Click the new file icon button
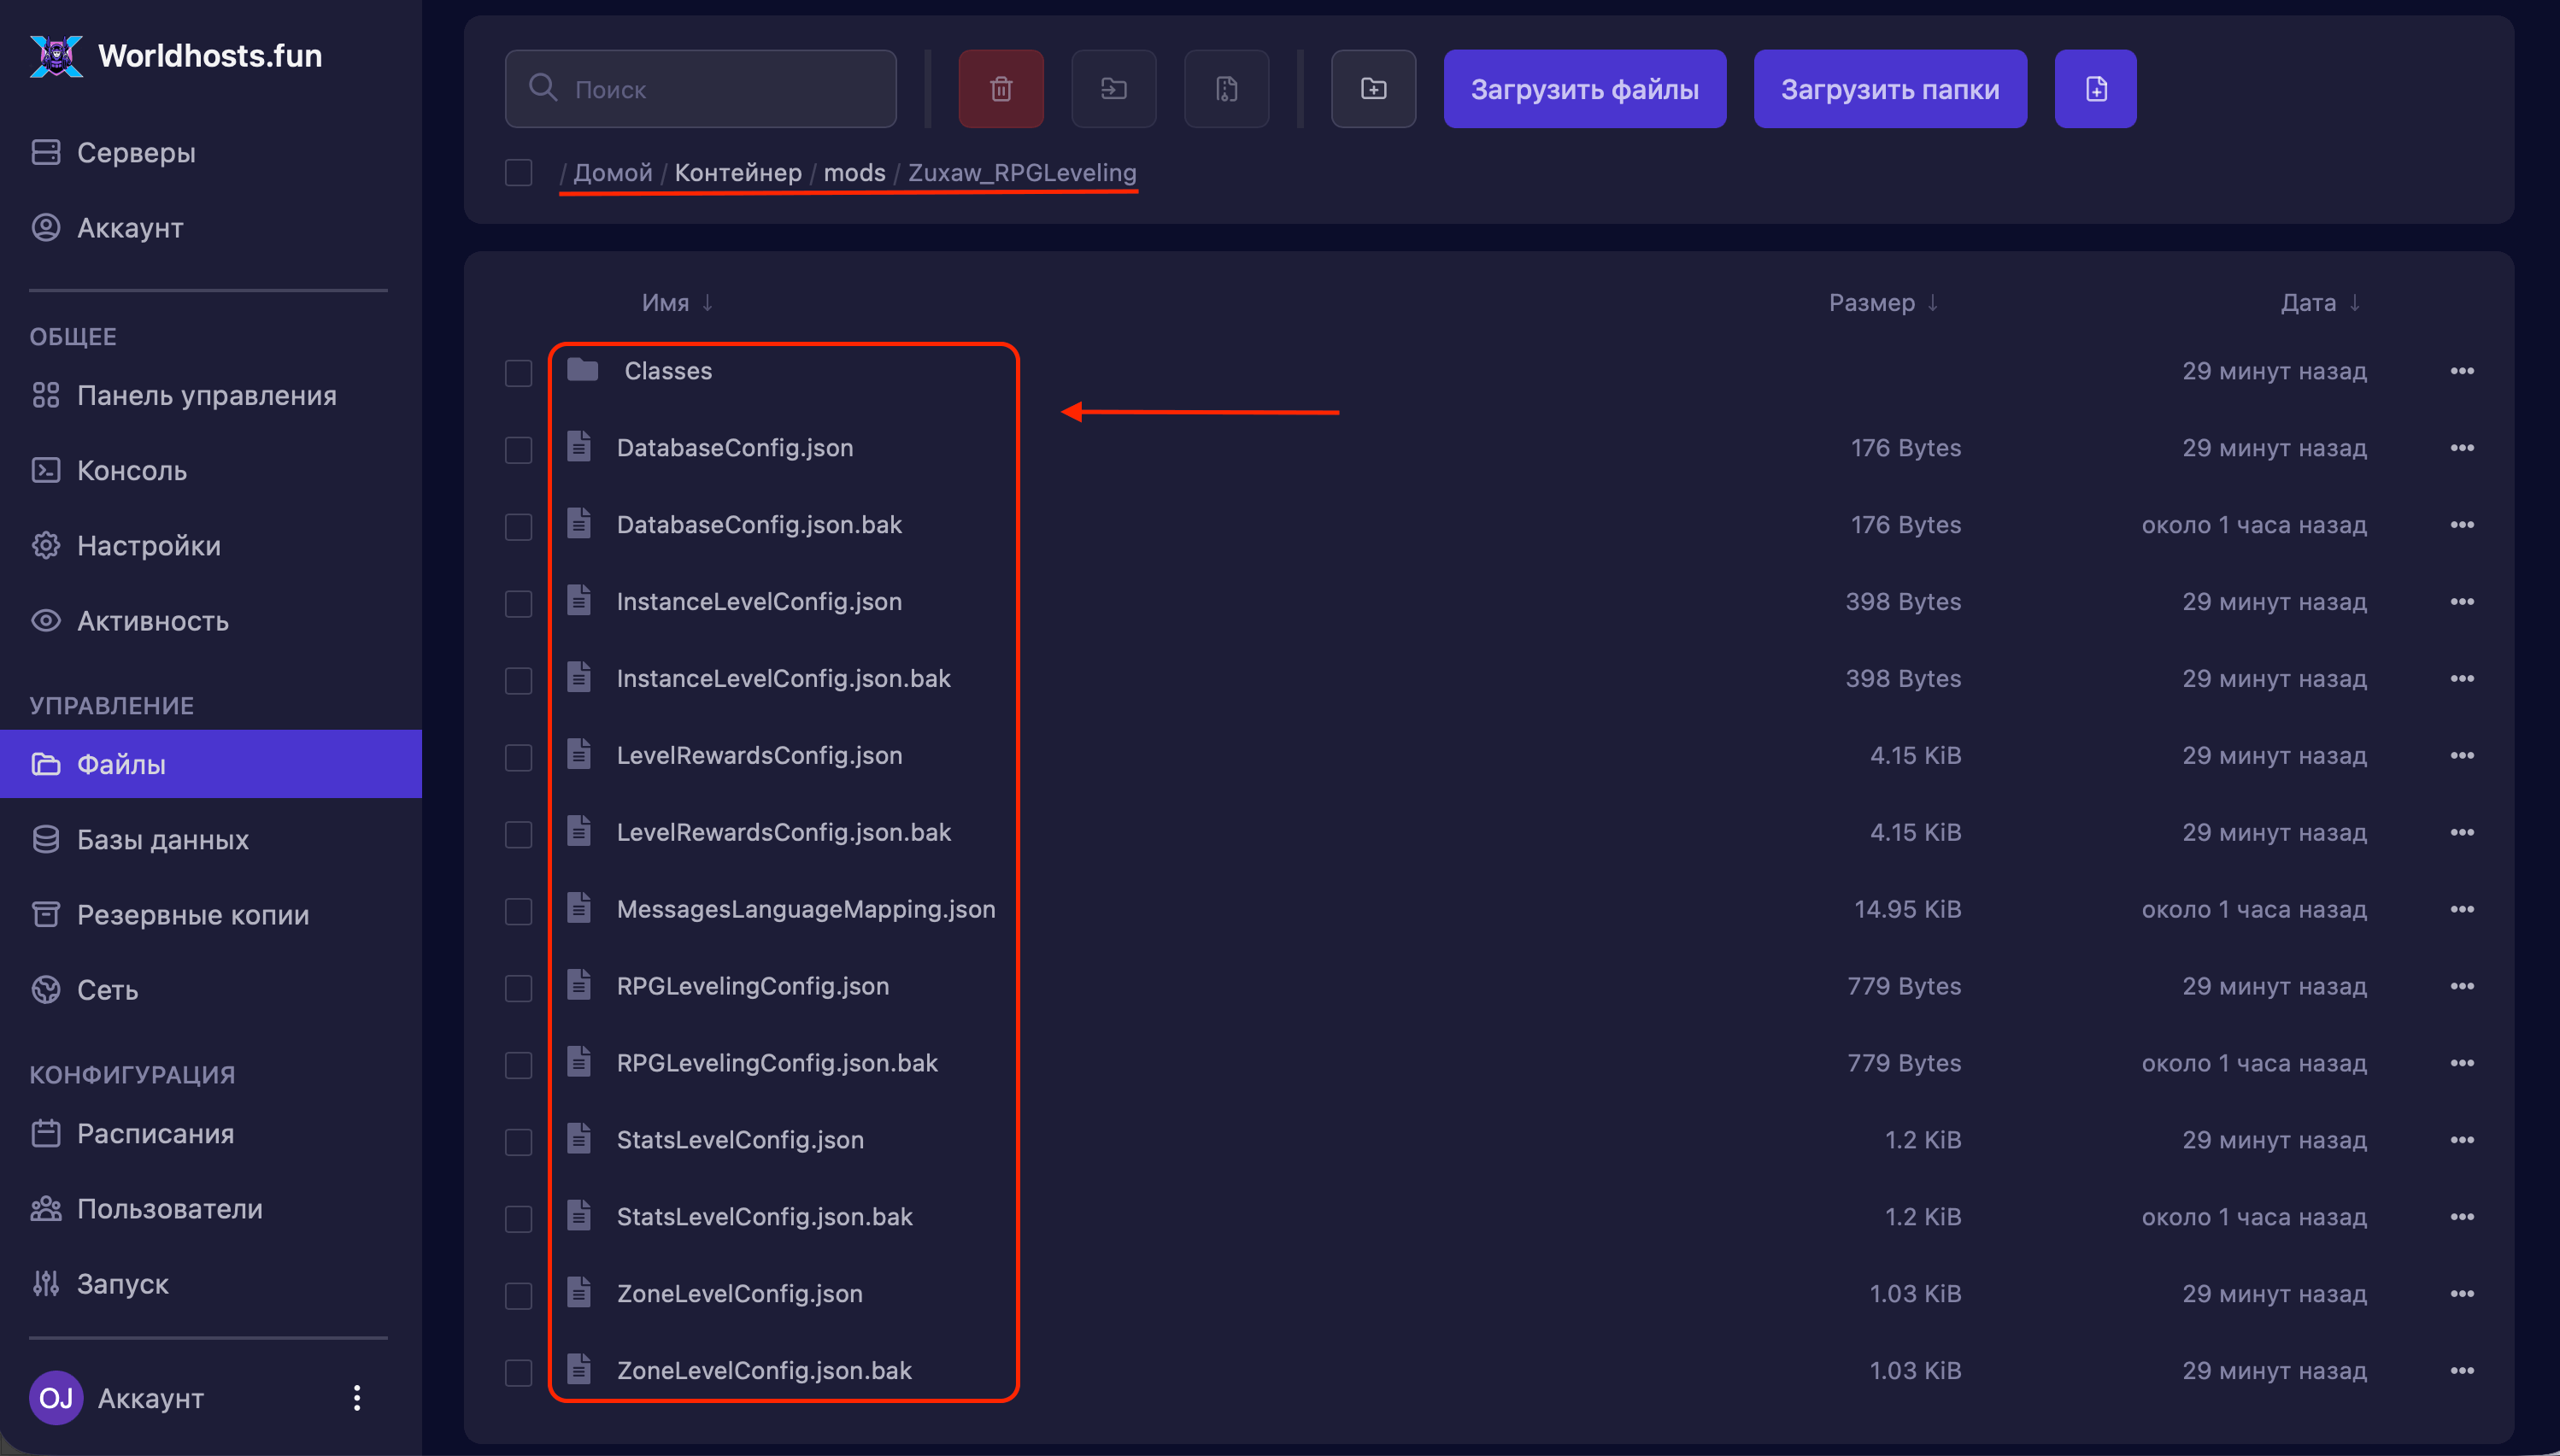This screenshot has width=2560, height=1456. [x=2095, y=89]
